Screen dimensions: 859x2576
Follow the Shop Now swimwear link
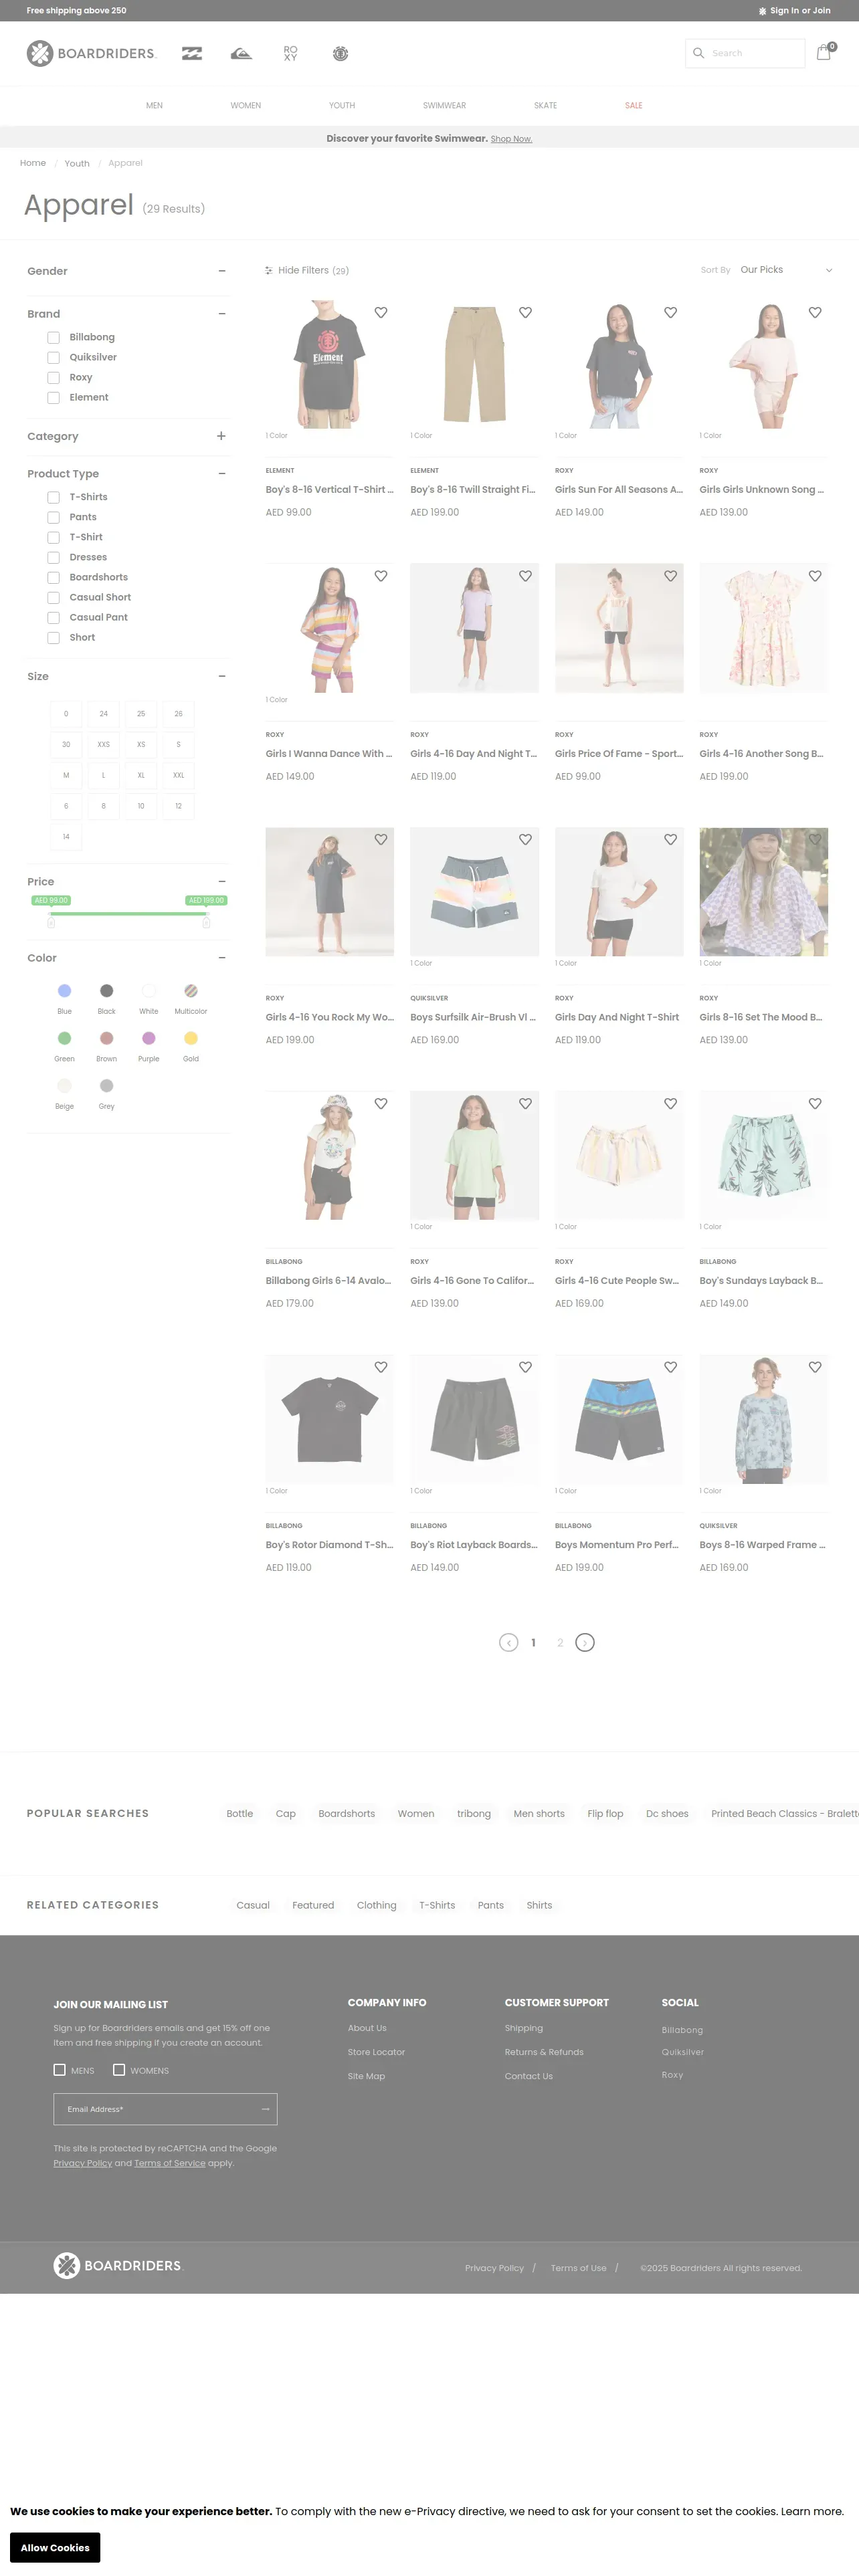pyautogui.click(x=511, y=139)
